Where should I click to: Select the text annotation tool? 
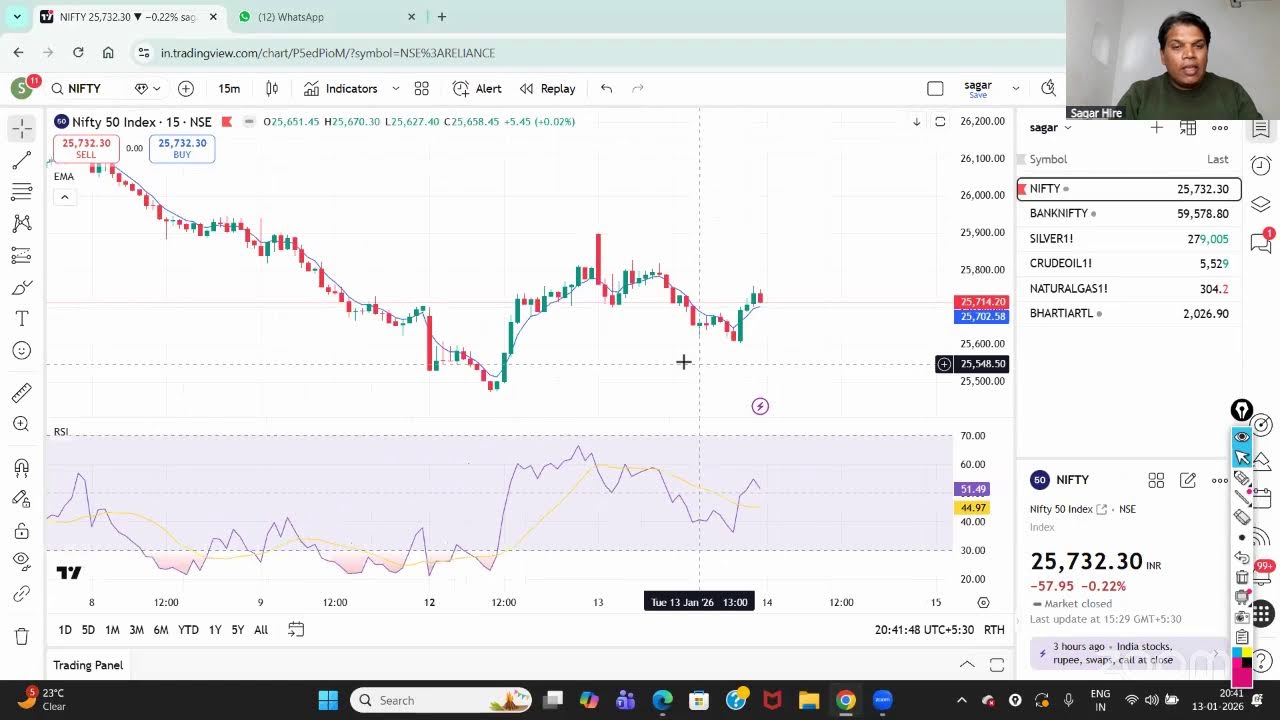point(21,319)
